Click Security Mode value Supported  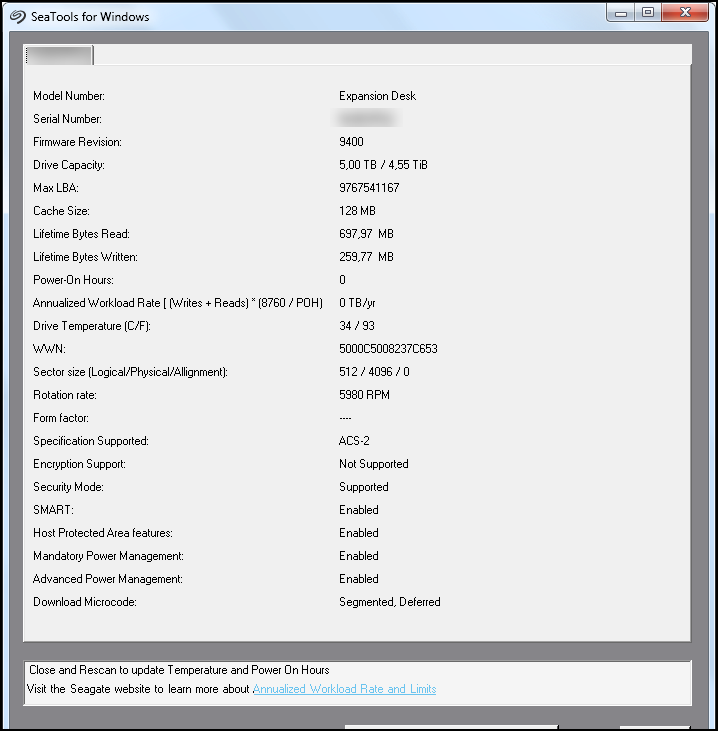364,487
